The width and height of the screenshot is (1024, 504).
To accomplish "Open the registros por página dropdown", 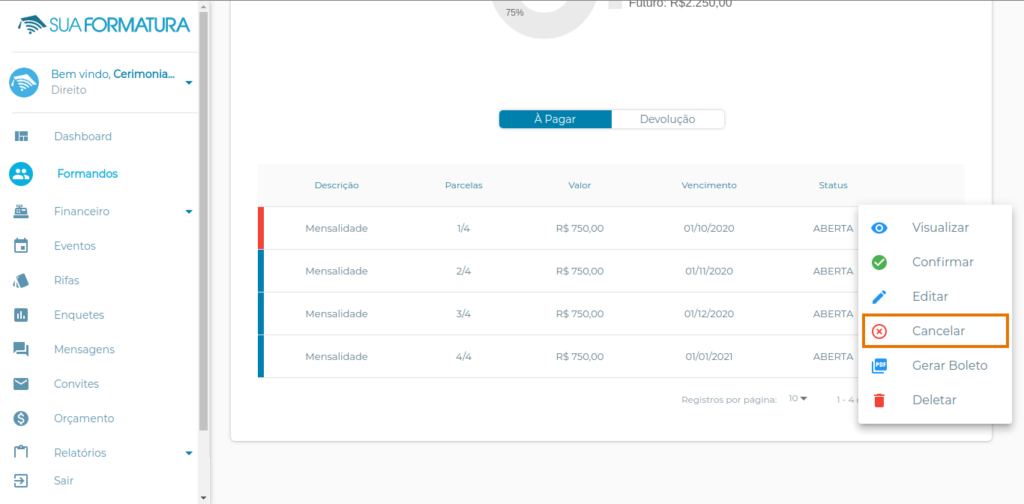I will click(797, 399).
